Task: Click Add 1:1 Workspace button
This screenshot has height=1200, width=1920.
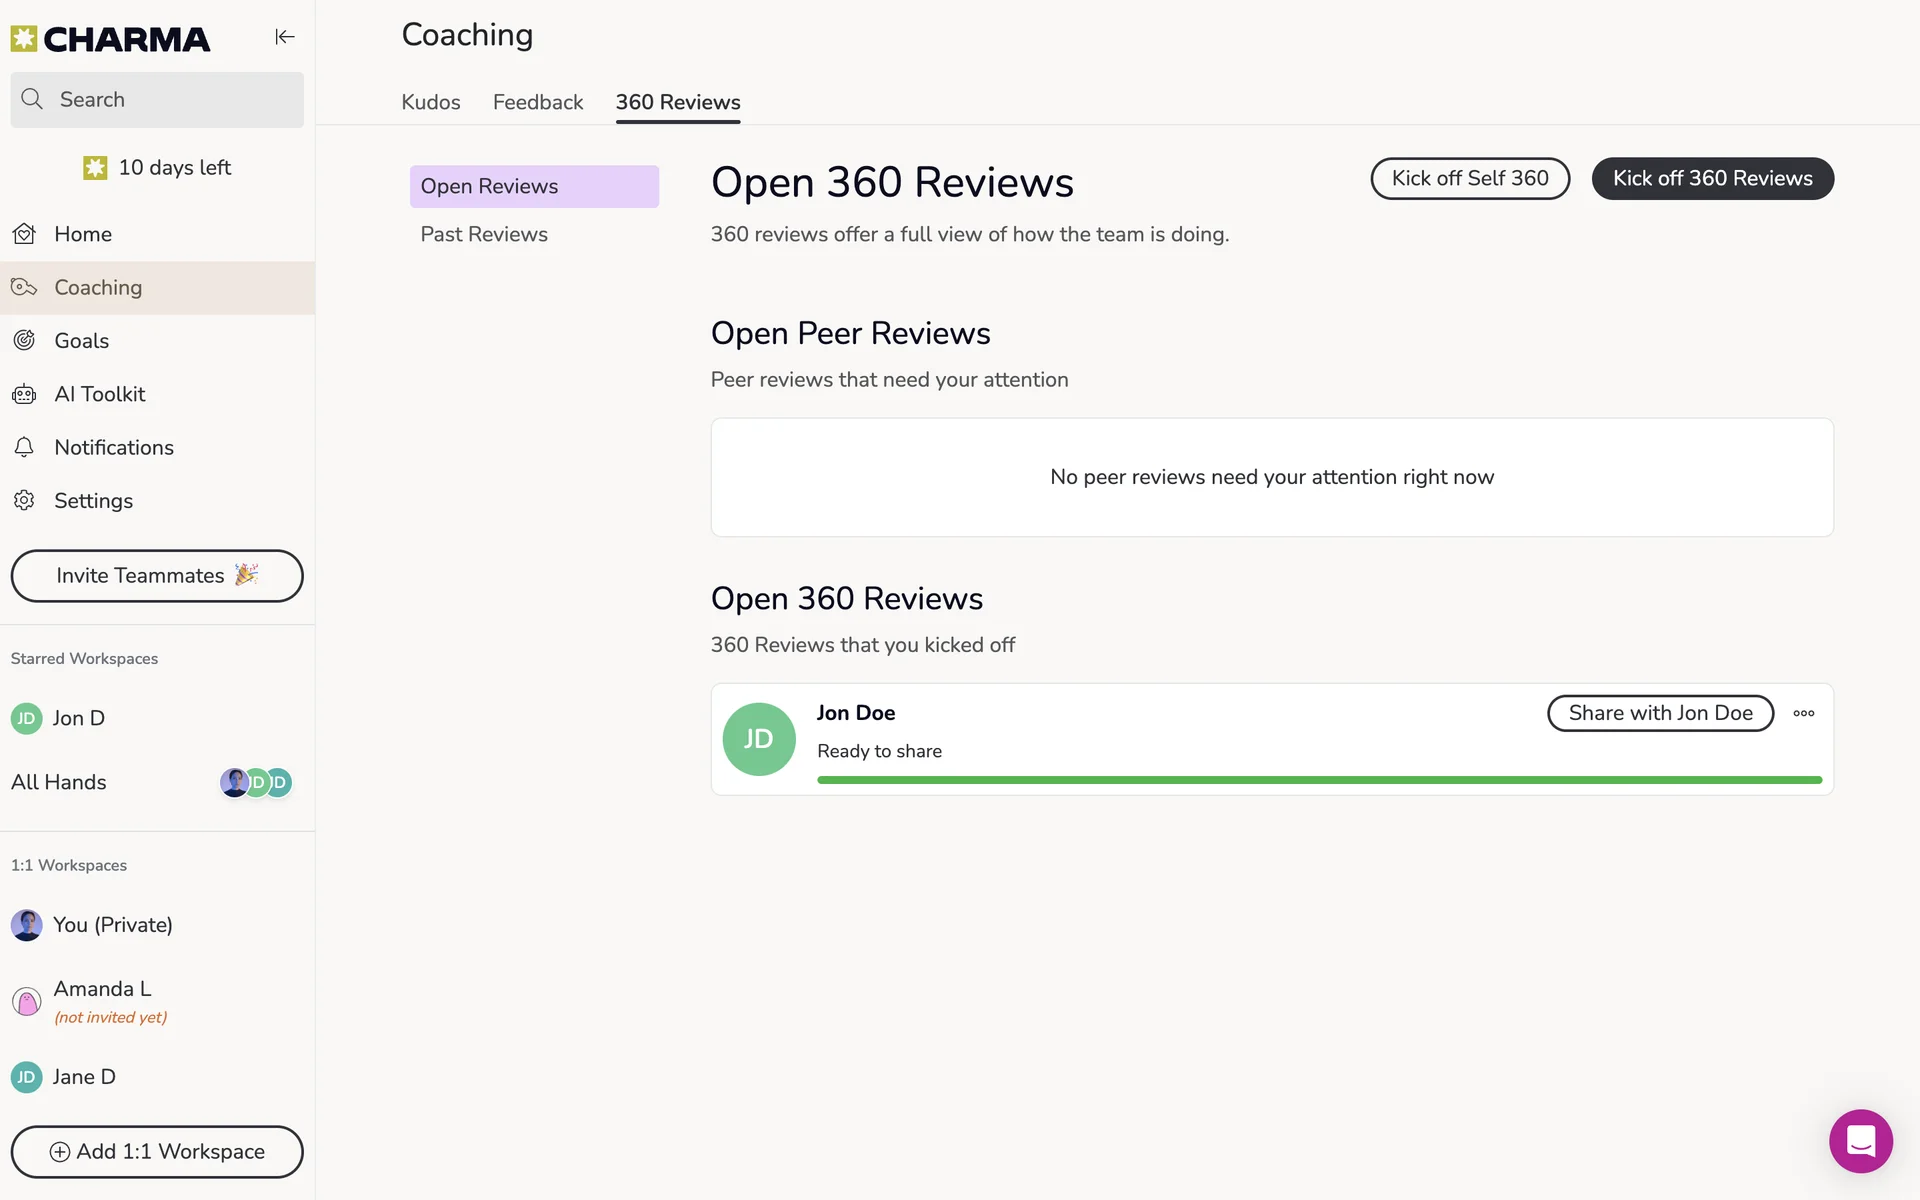Action: (157, 1152)
